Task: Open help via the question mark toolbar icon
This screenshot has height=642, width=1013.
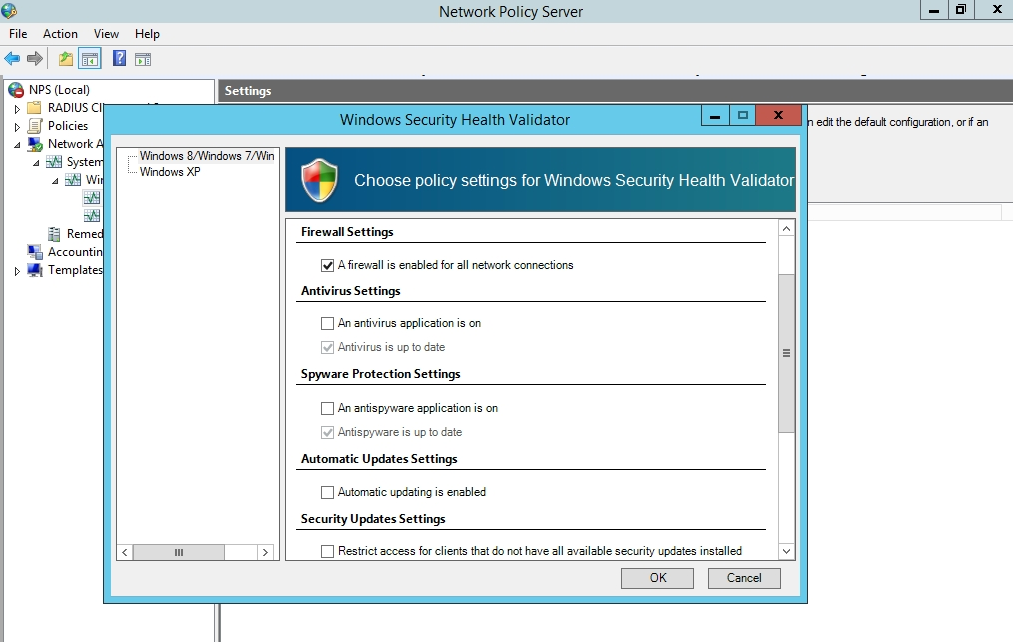Action: coord(120,58)
